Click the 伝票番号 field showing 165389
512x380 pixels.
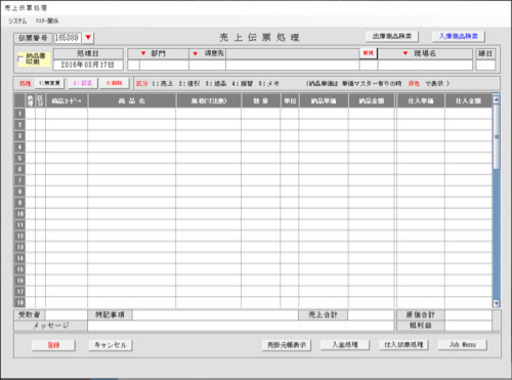[x=67, y=38]
